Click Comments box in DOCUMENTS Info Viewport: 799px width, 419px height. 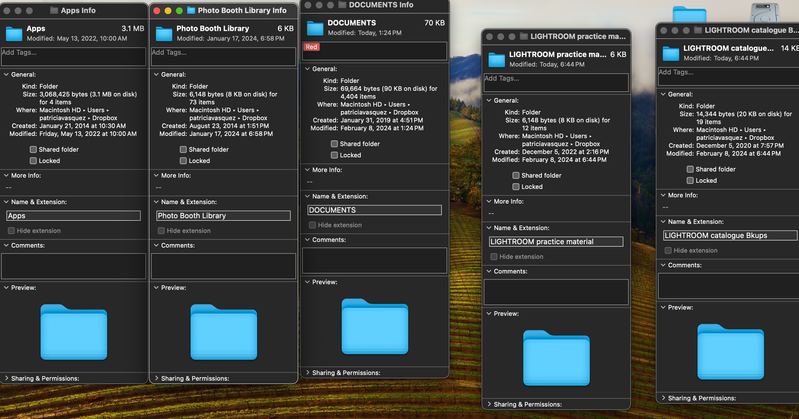pyautogui.click(x=375, y=260)
